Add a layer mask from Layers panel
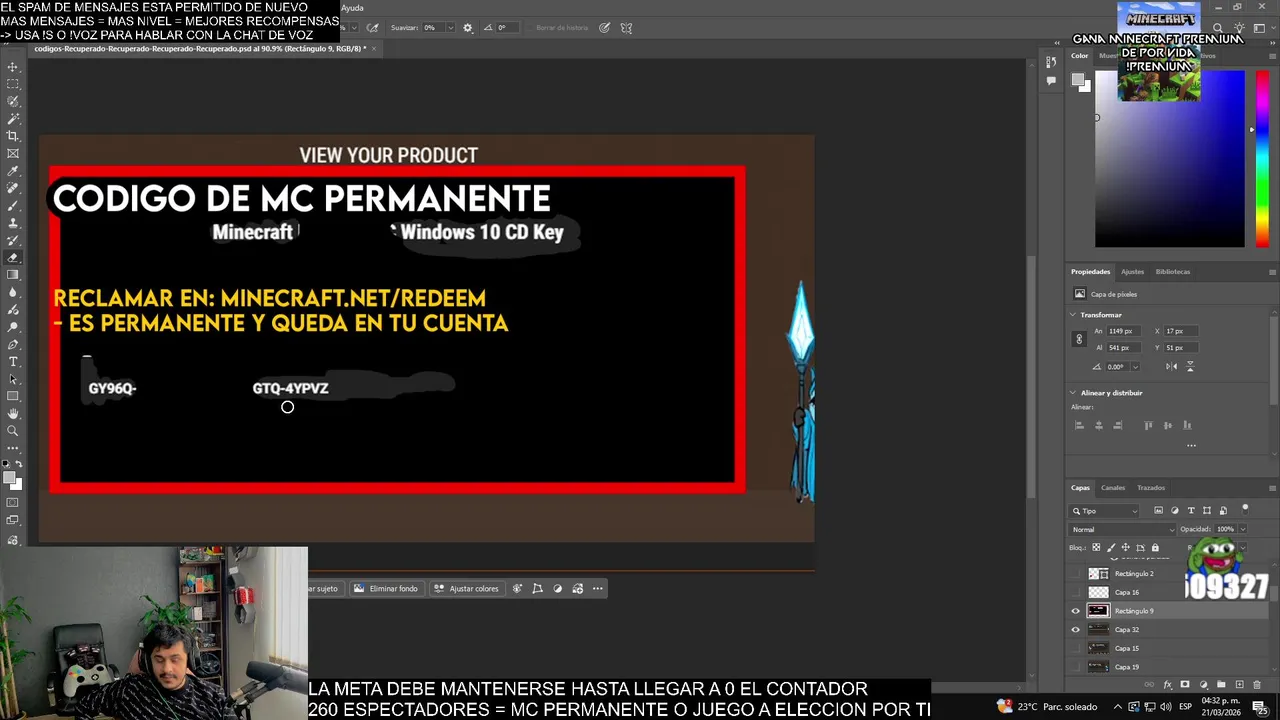The image size is (1280, 720). click(1185, 685)
